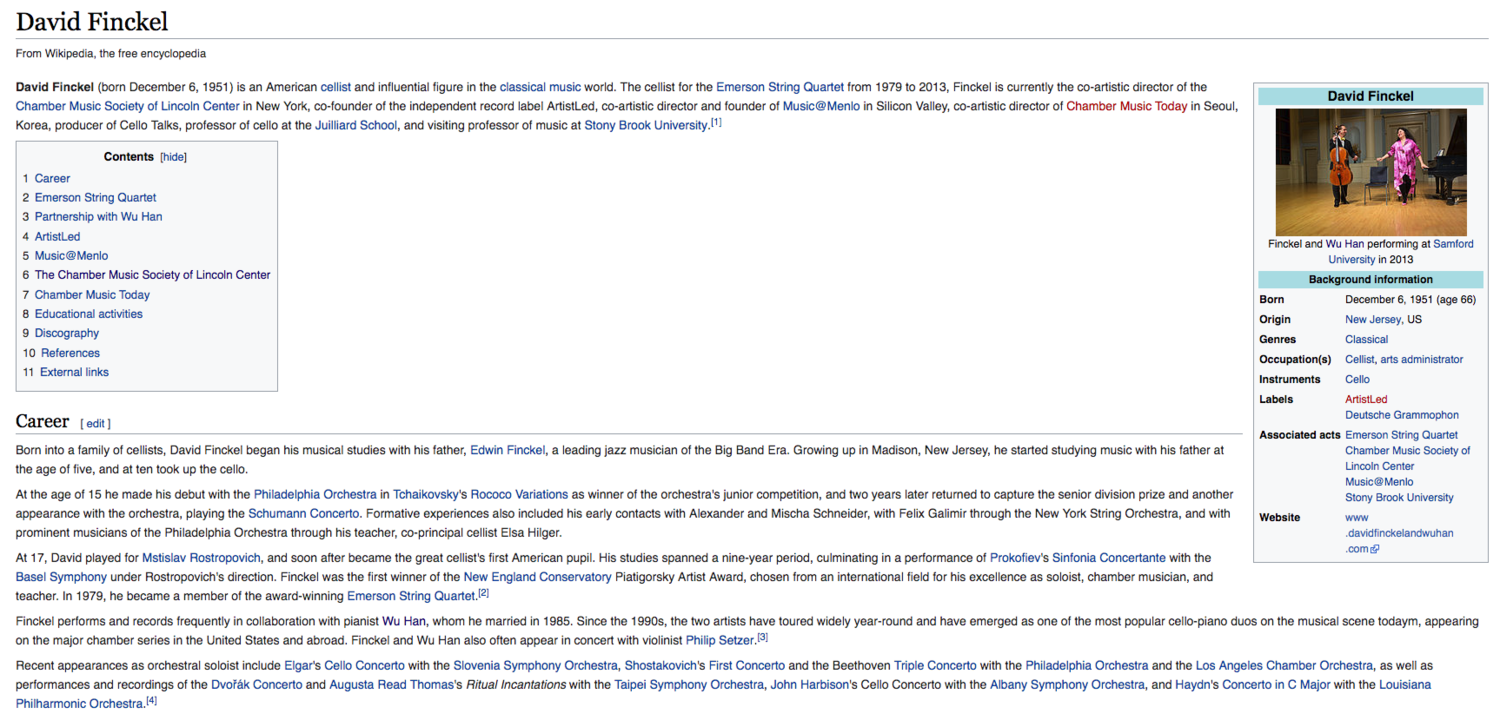Screen dimensions: 1500x727
Task: Click the Background information header
Action: tap(1370, 280)
